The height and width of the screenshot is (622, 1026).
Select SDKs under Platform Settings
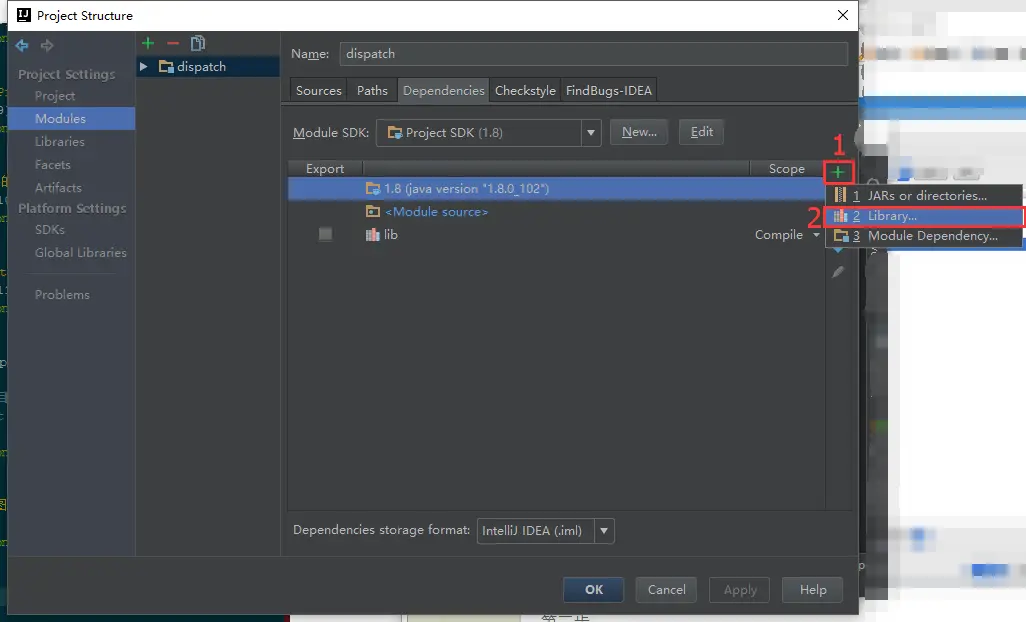tap(50, 230)
